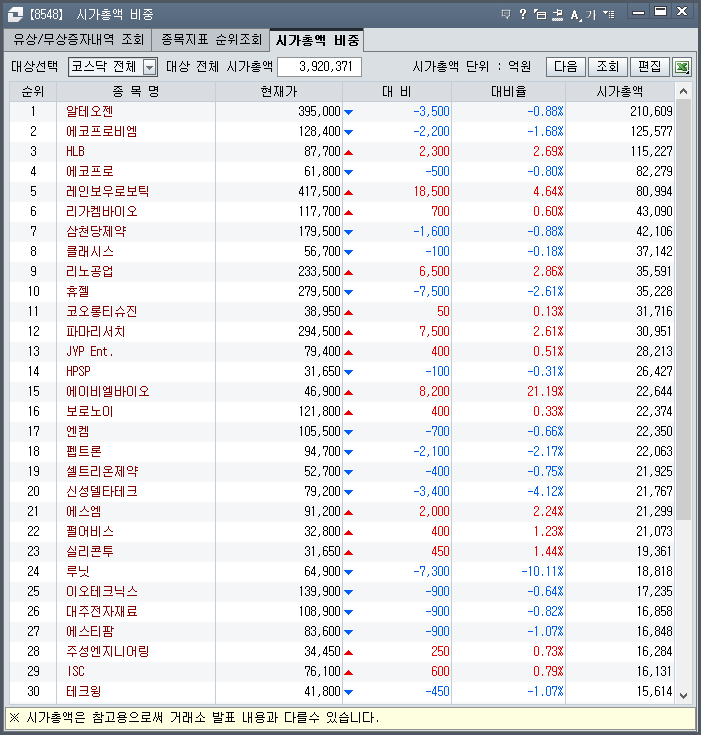Select stock 레인보우로보틱
701x735 pixels.
107,191
